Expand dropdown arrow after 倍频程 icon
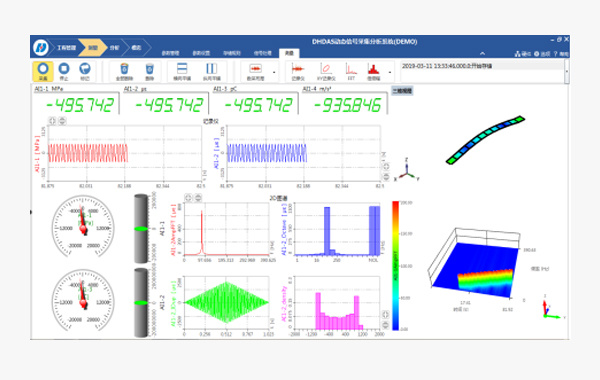 (x=390, y=72)
